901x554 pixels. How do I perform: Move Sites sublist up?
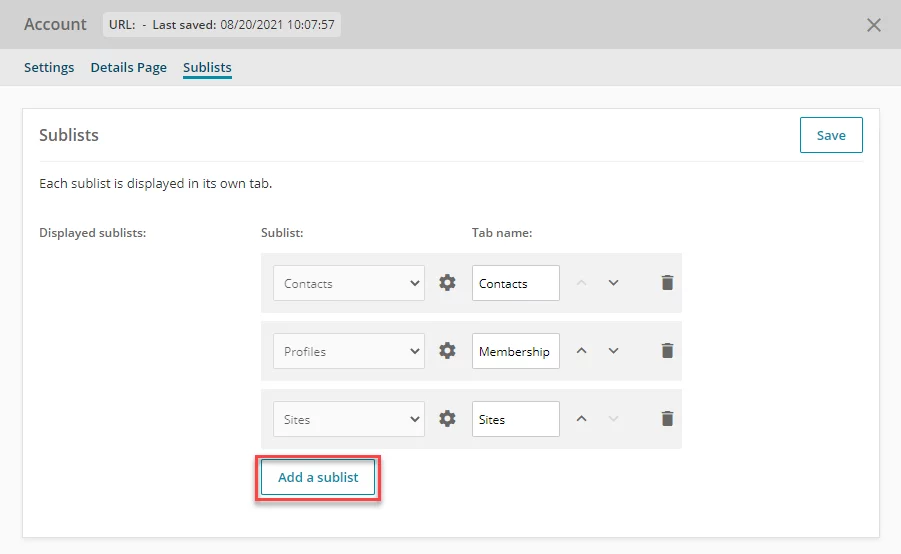tap(582, 418)
